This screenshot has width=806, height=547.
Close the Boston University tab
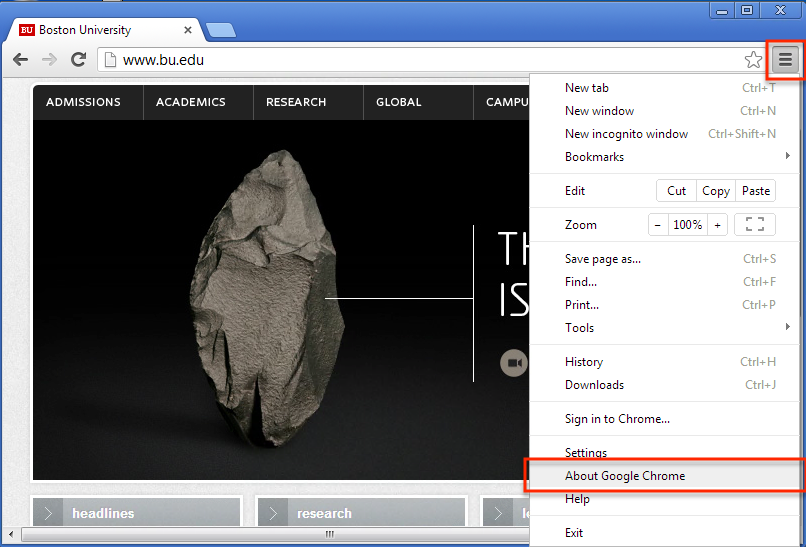(188, 30)
